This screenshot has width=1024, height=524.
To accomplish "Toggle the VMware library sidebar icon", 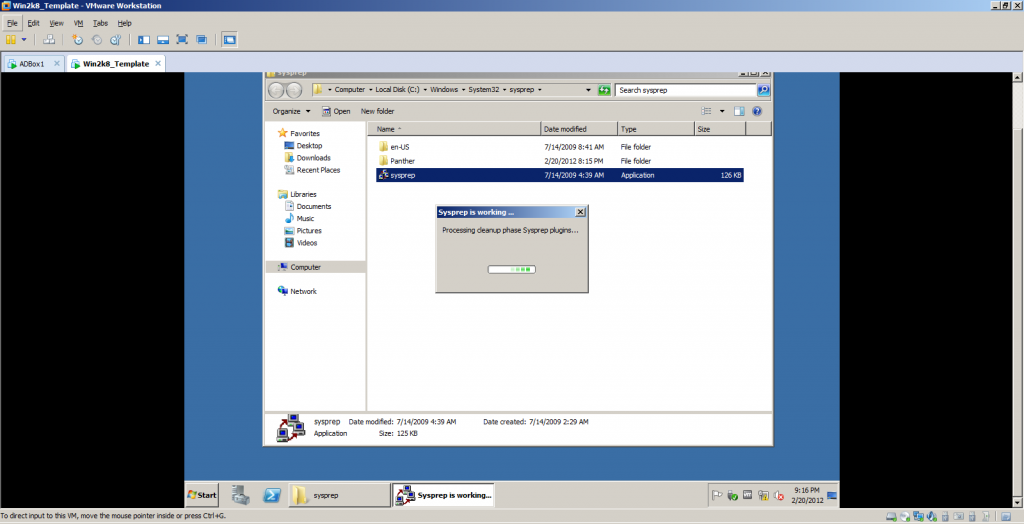I will click(144, 40).
